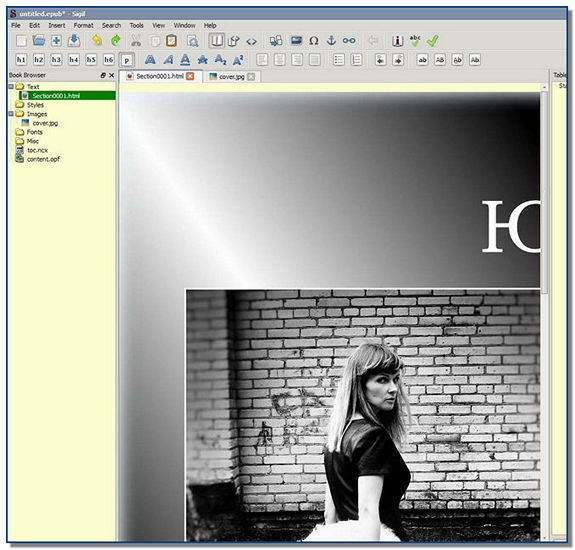Click the h1 heading style button
Viewport: 575px width, 550px height.
pos(21,60)
